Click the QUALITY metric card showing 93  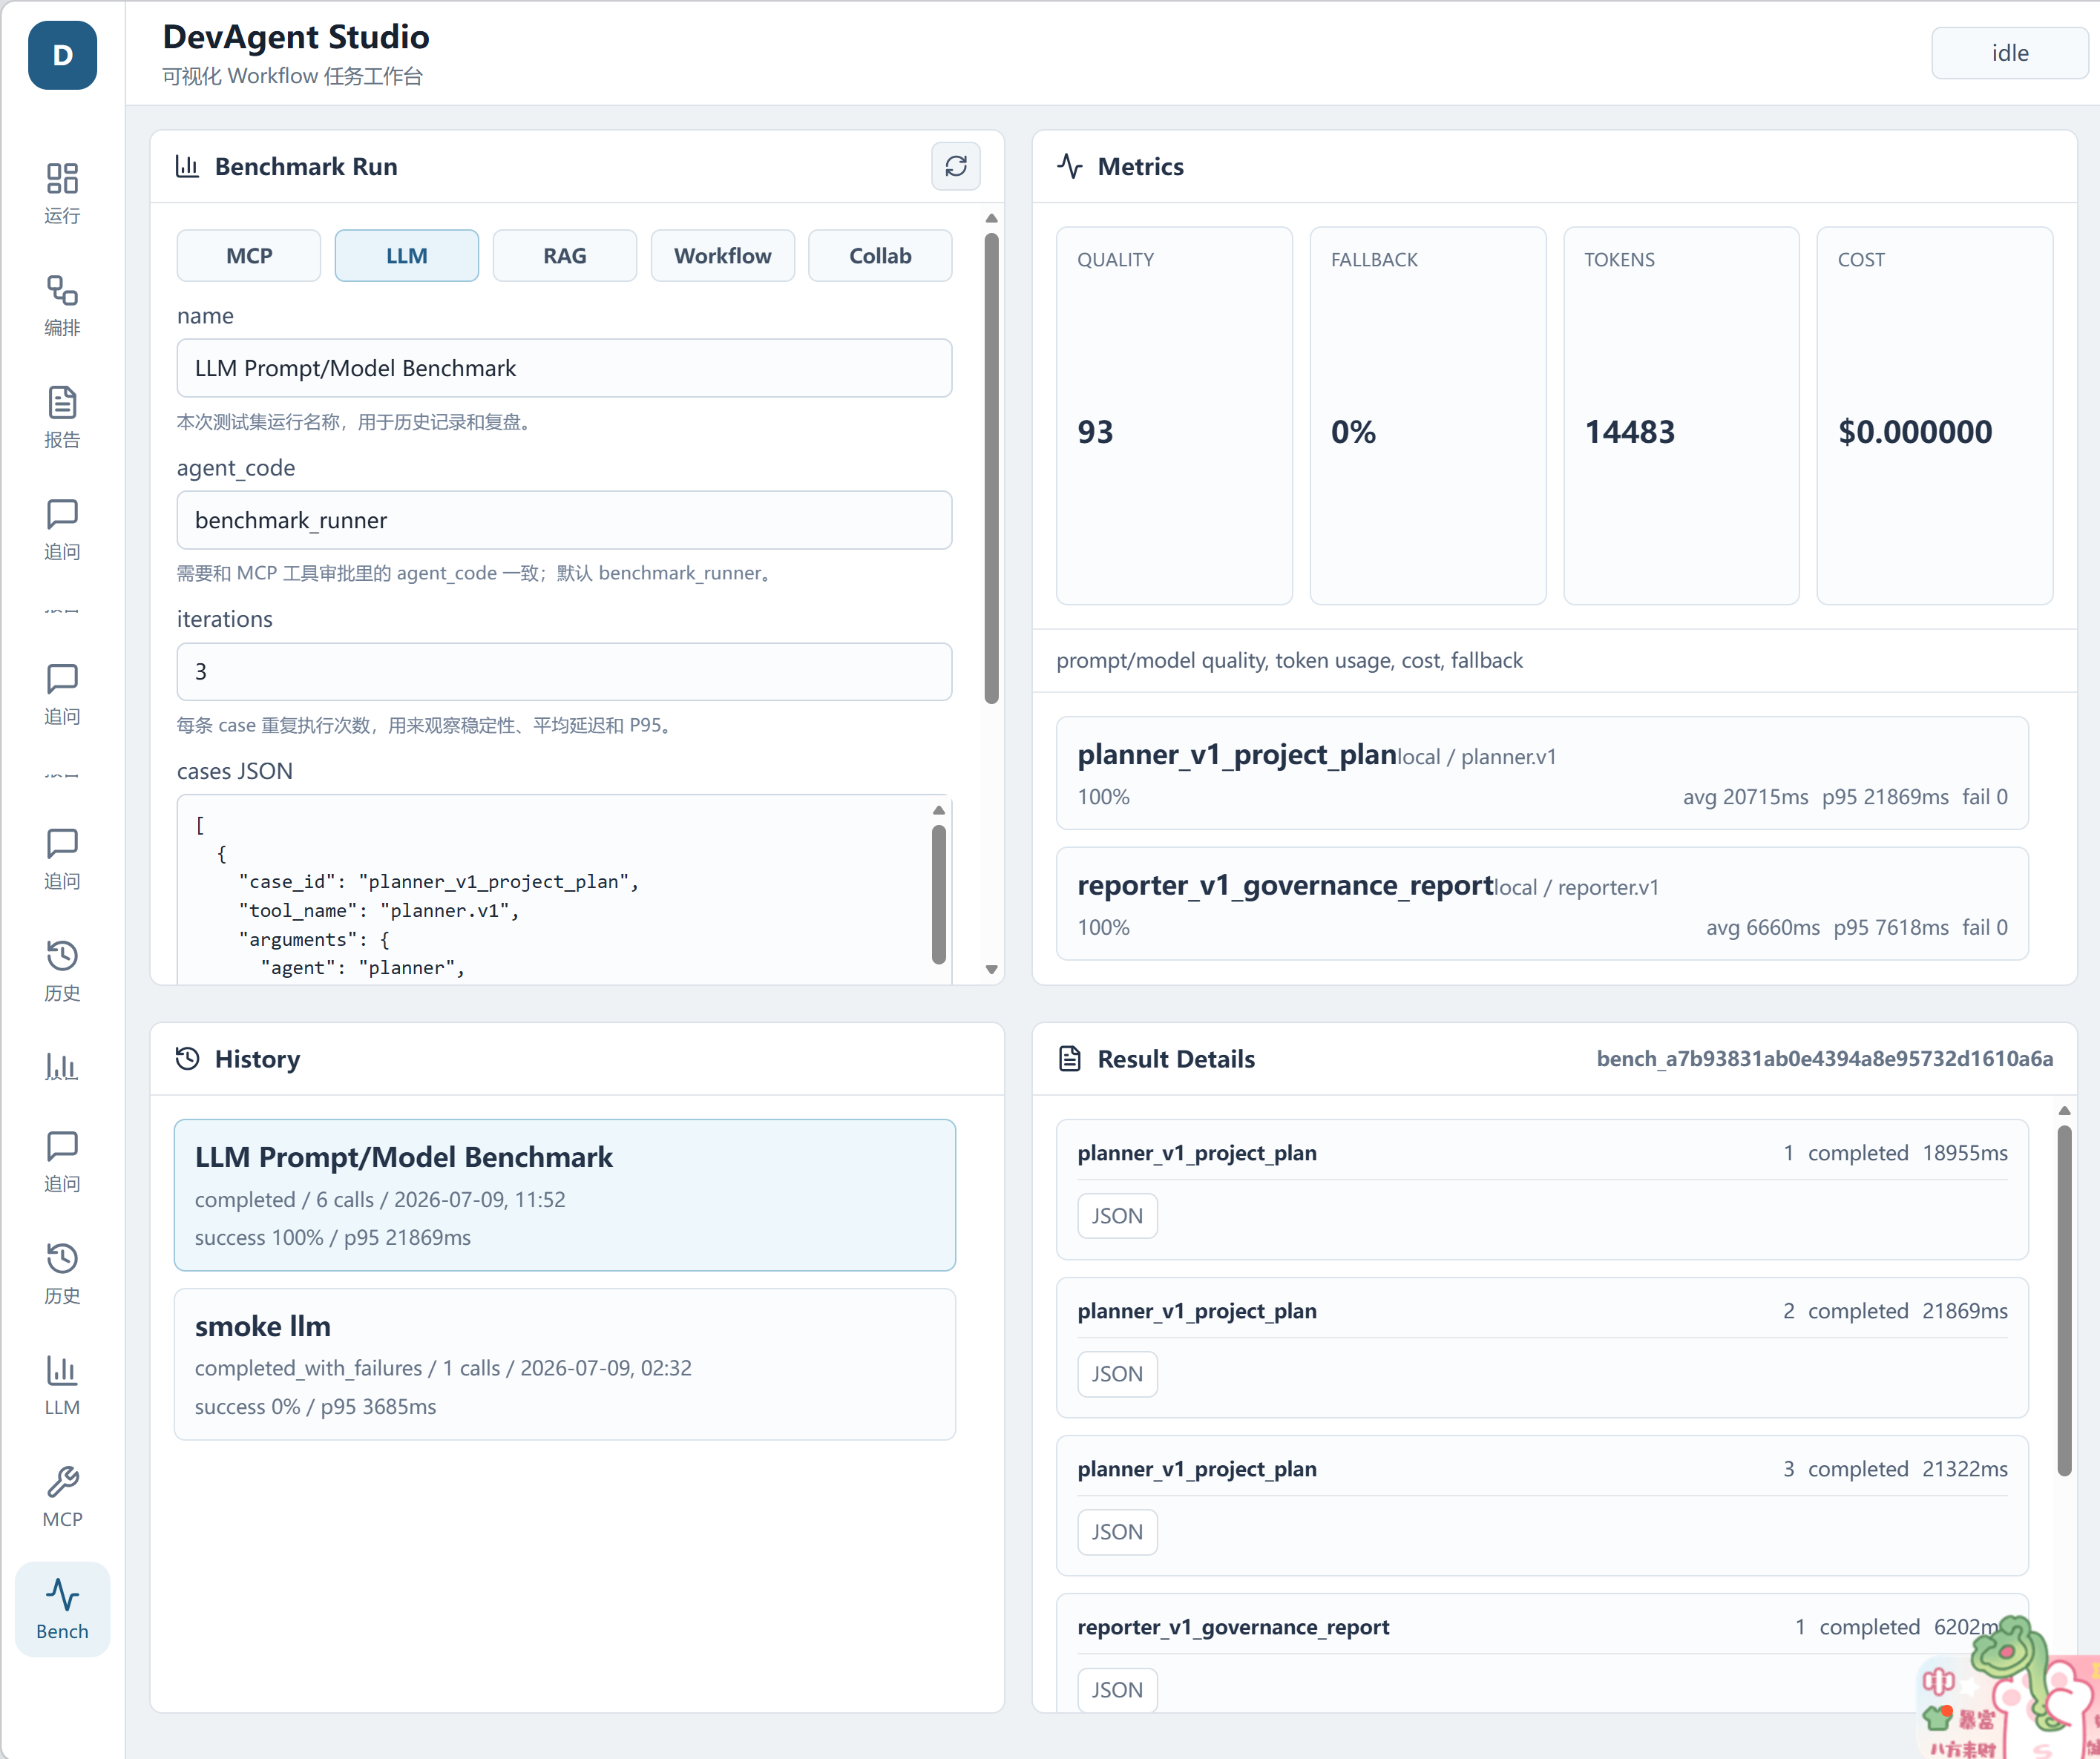(1174, 416)
